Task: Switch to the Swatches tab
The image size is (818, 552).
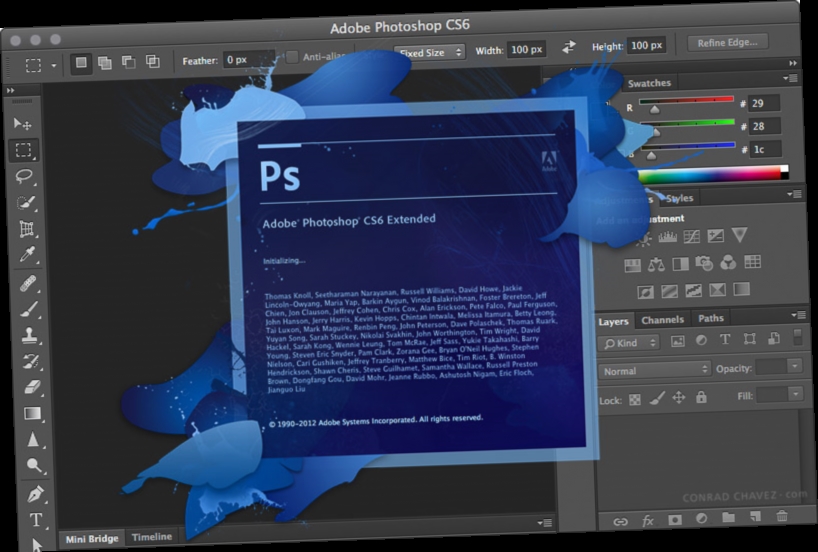Action: [649, 83]
